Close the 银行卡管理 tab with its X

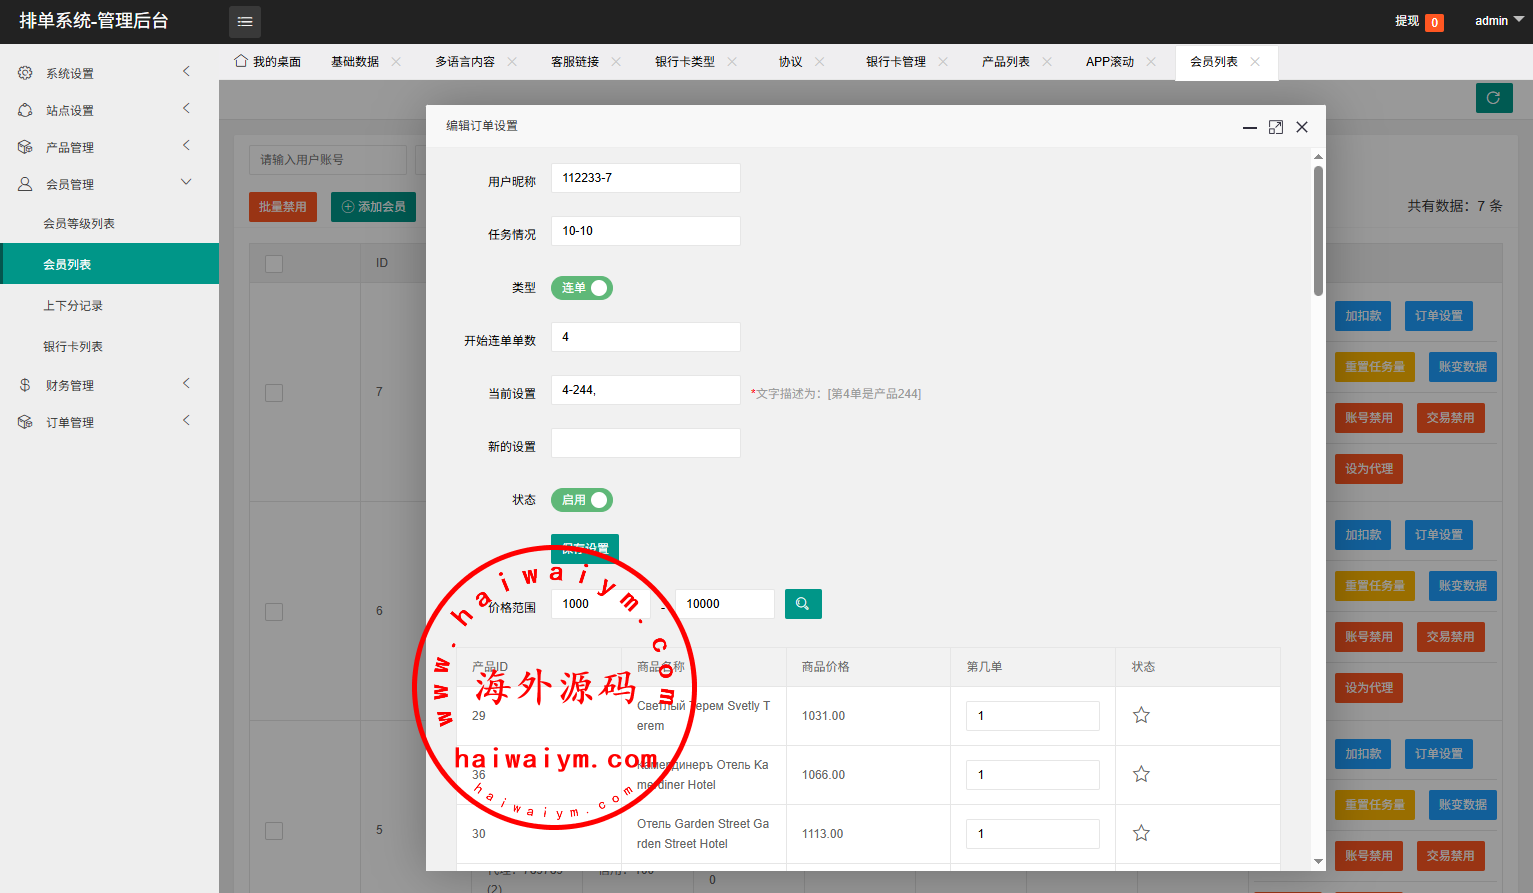[943, 62]
